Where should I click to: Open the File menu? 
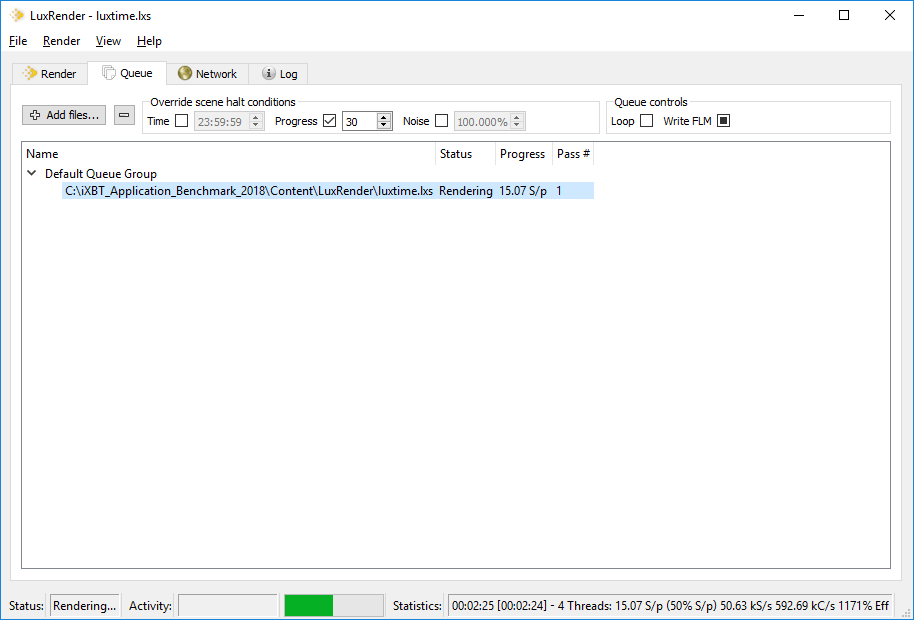18,41
